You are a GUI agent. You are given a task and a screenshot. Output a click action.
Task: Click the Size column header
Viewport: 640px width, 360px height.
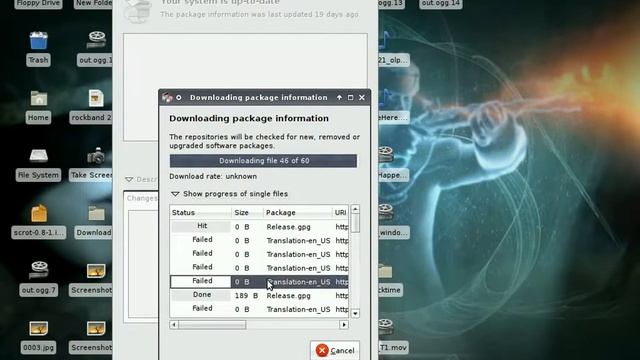(247, 213)
